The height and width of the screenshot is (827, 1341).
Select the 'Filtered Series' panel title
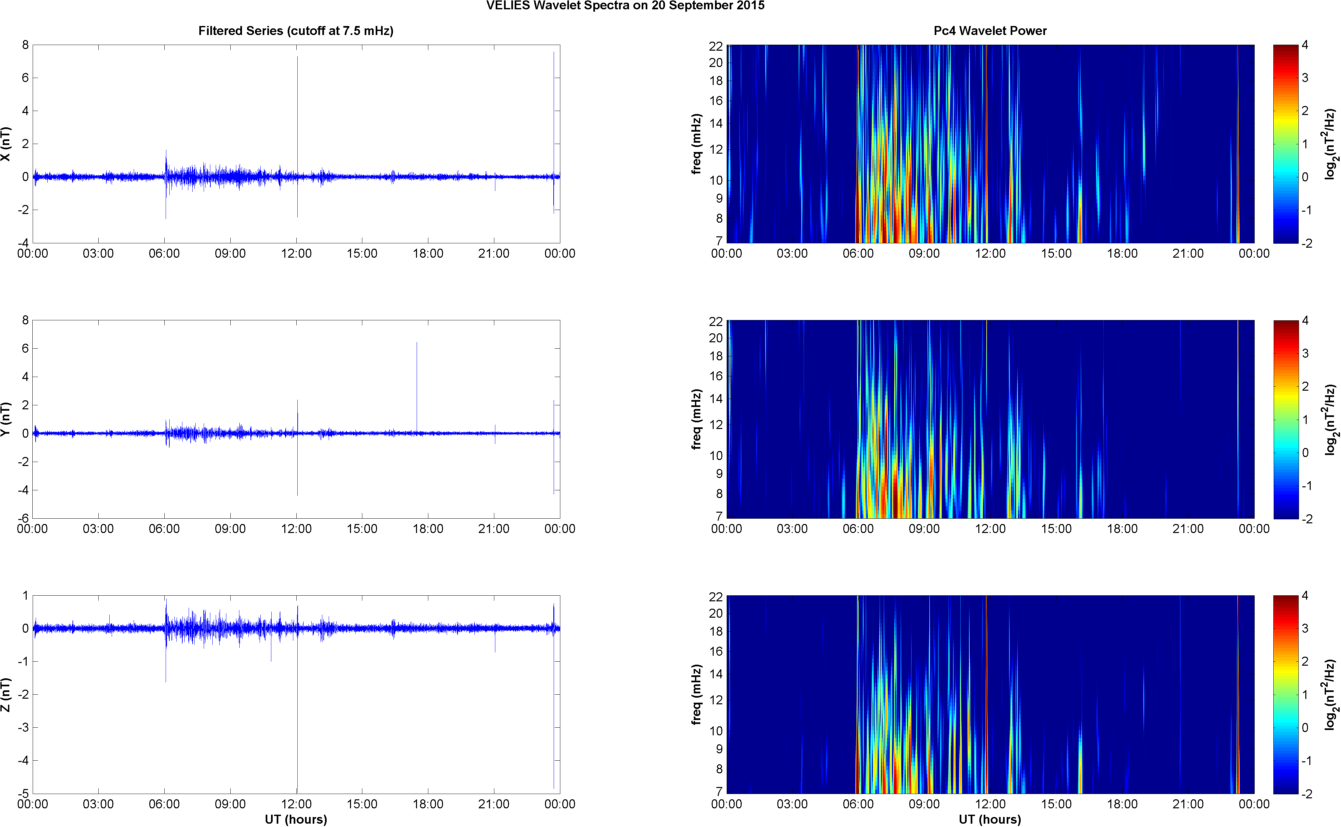296,31
